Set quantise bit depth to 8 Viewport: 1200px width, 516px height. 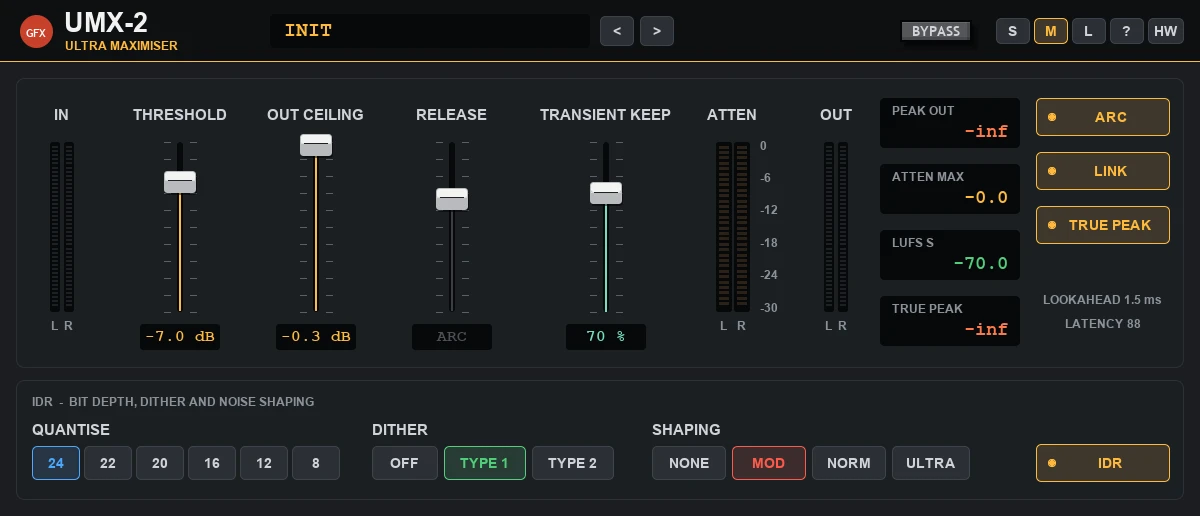[316, 463]
